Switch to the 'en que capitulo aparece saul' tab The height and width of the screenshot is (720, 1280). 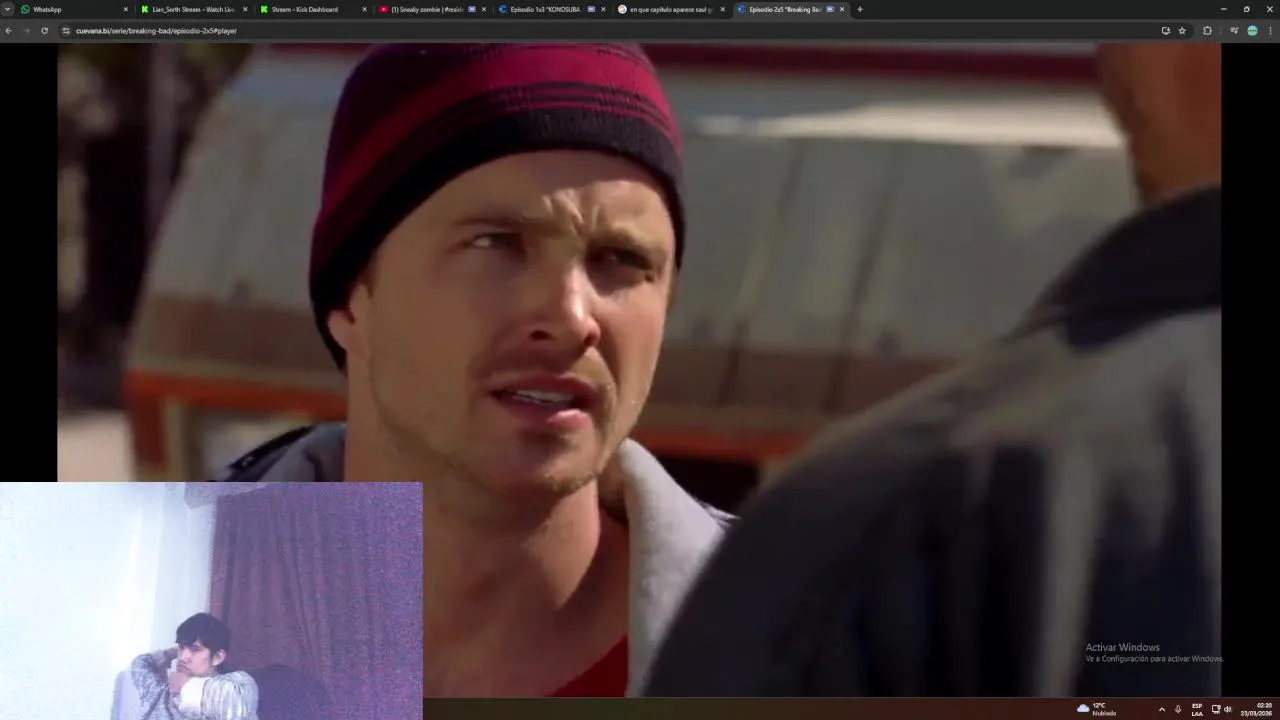pyautogui.click(x=670, y=9)
